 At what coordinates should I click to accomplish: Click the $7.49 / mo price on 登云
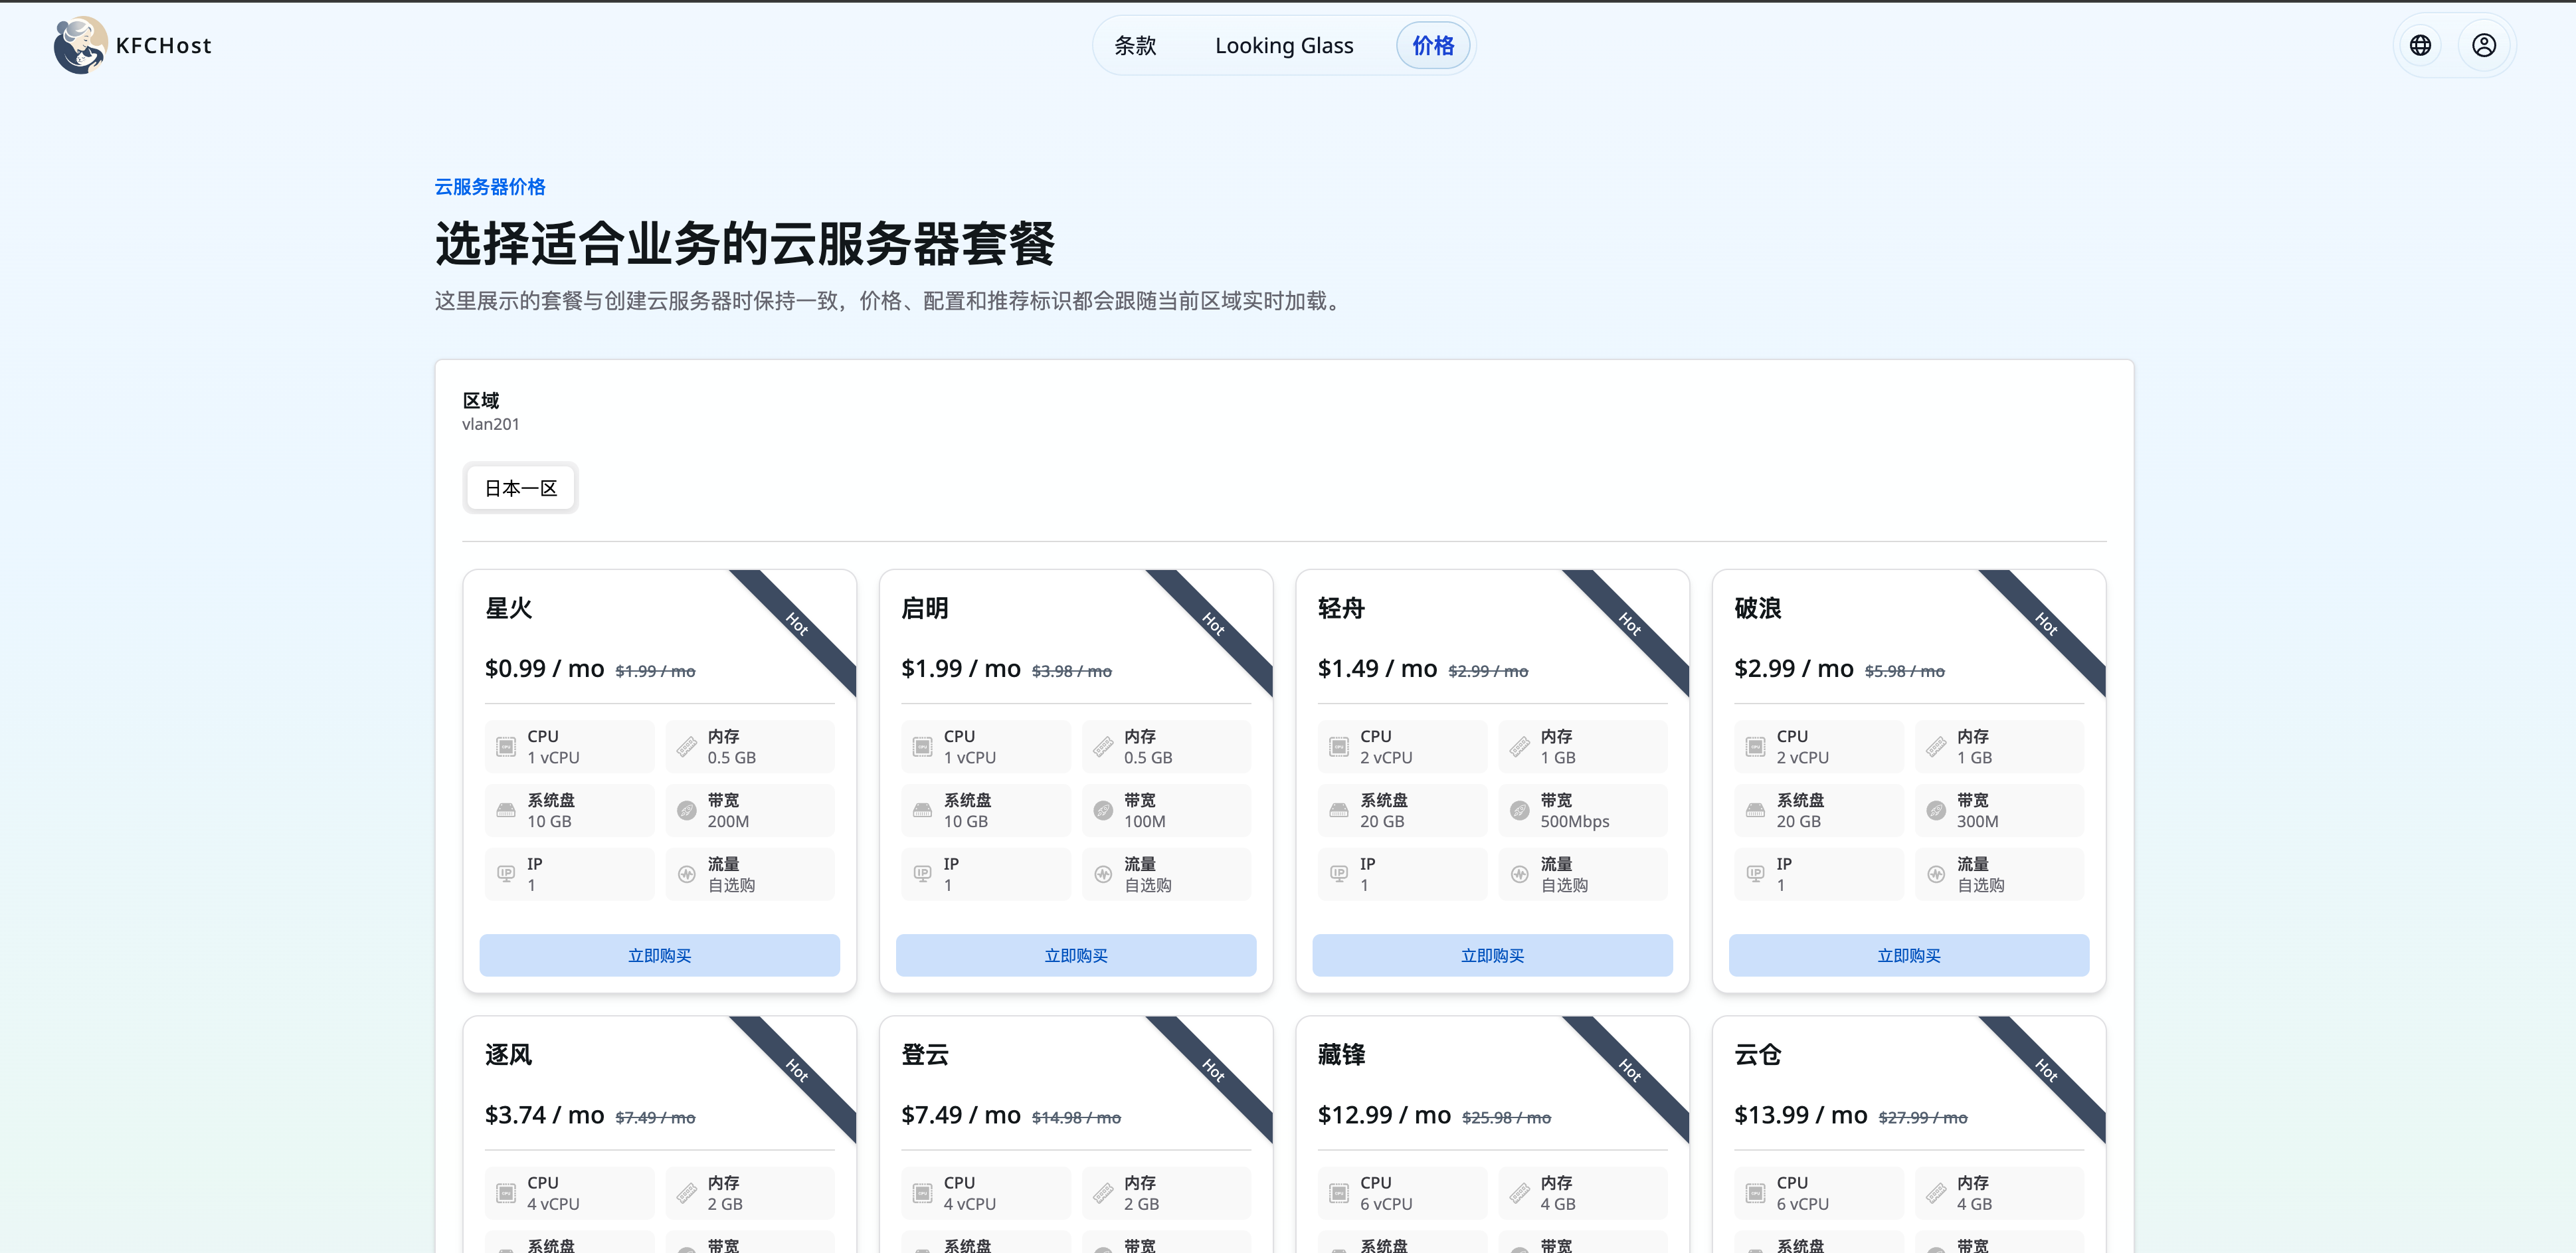point(961,1115)
